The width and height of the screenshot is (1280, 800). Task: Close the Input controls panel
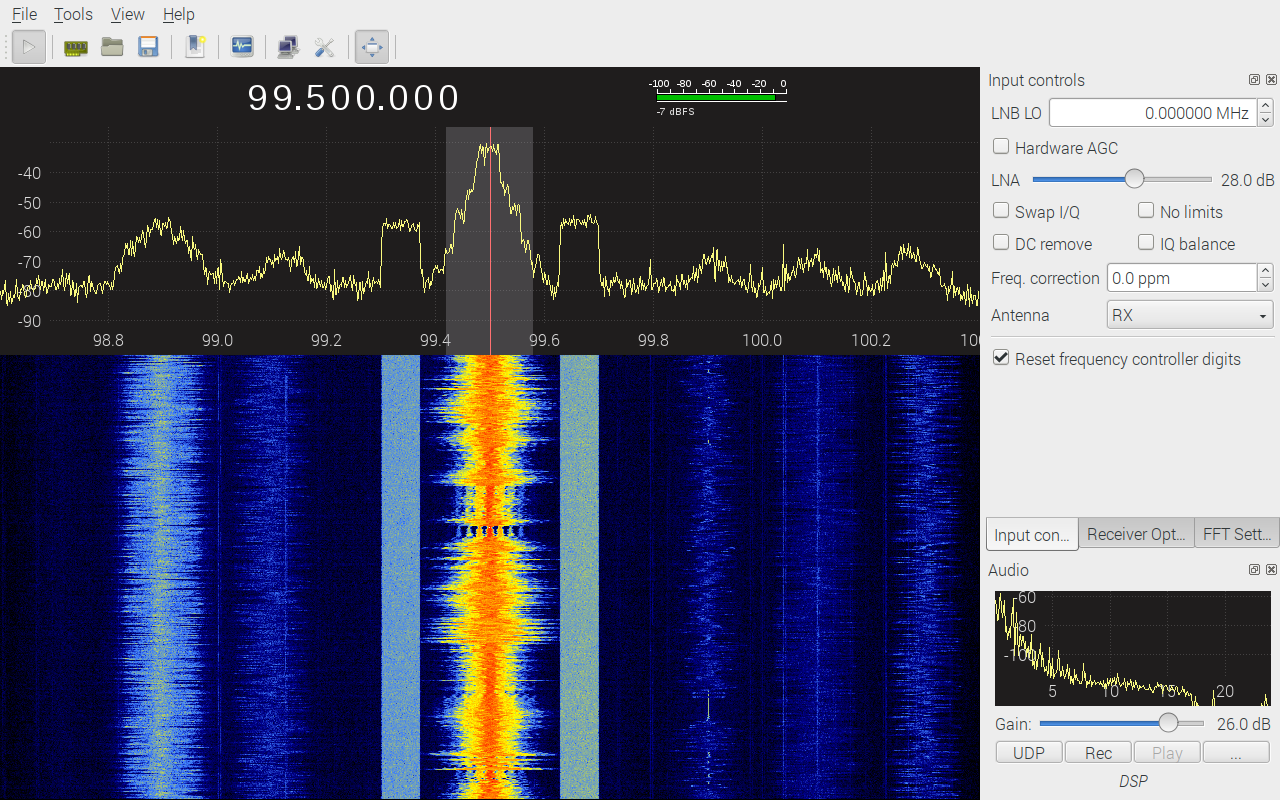(1271, 80)
